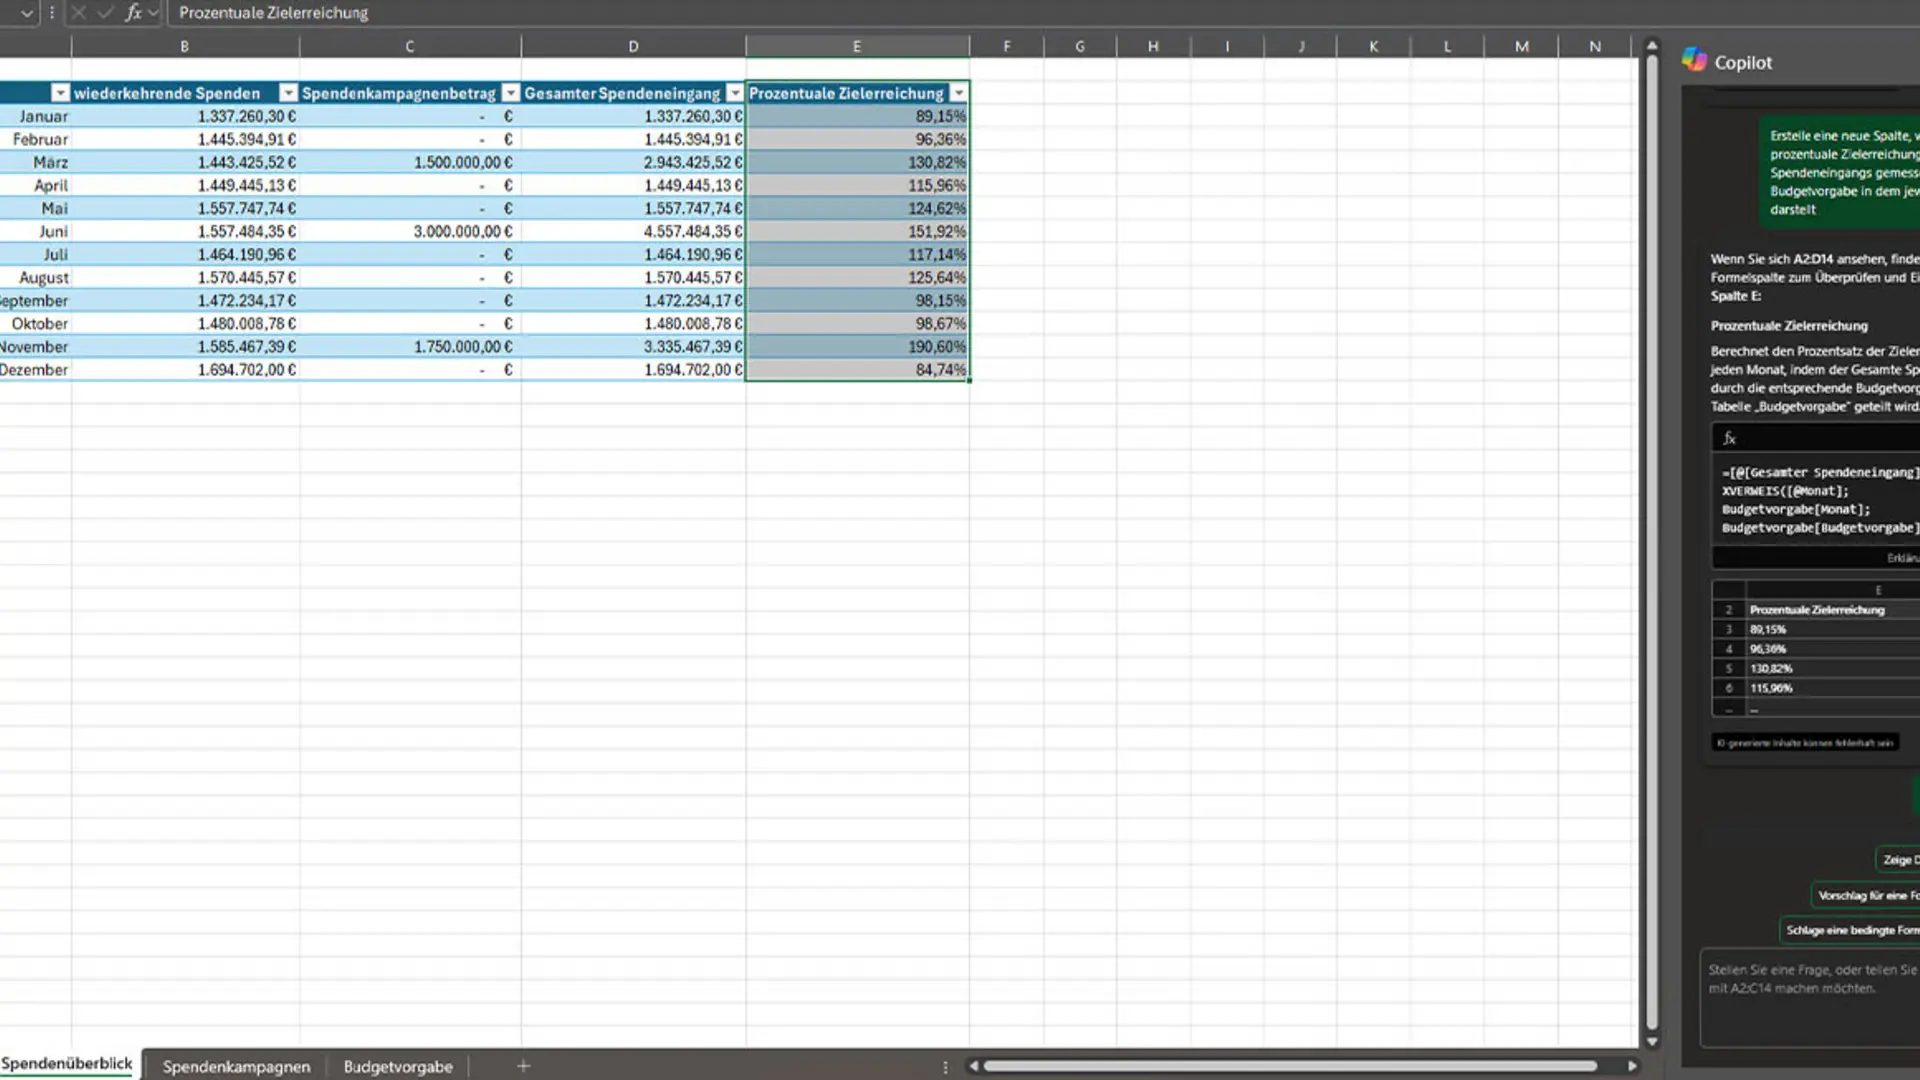Image resolution: width=1920 pixels, height=1080 pixels.
Task: Select column F header
Action: pyautogui.click(x=1007, y=46)
